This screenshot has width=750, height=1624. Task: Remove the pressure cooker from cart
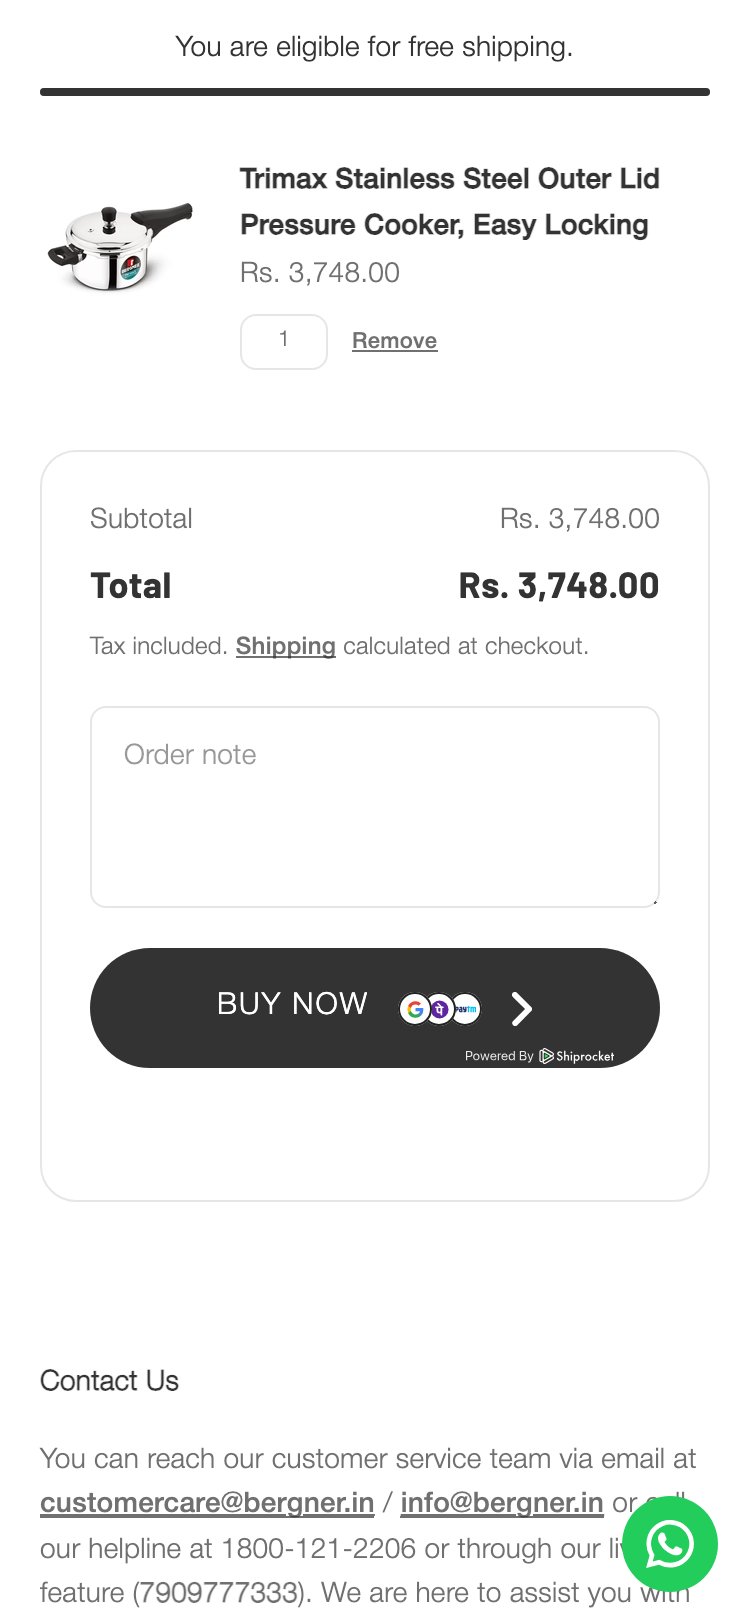[x=394, y=341]
